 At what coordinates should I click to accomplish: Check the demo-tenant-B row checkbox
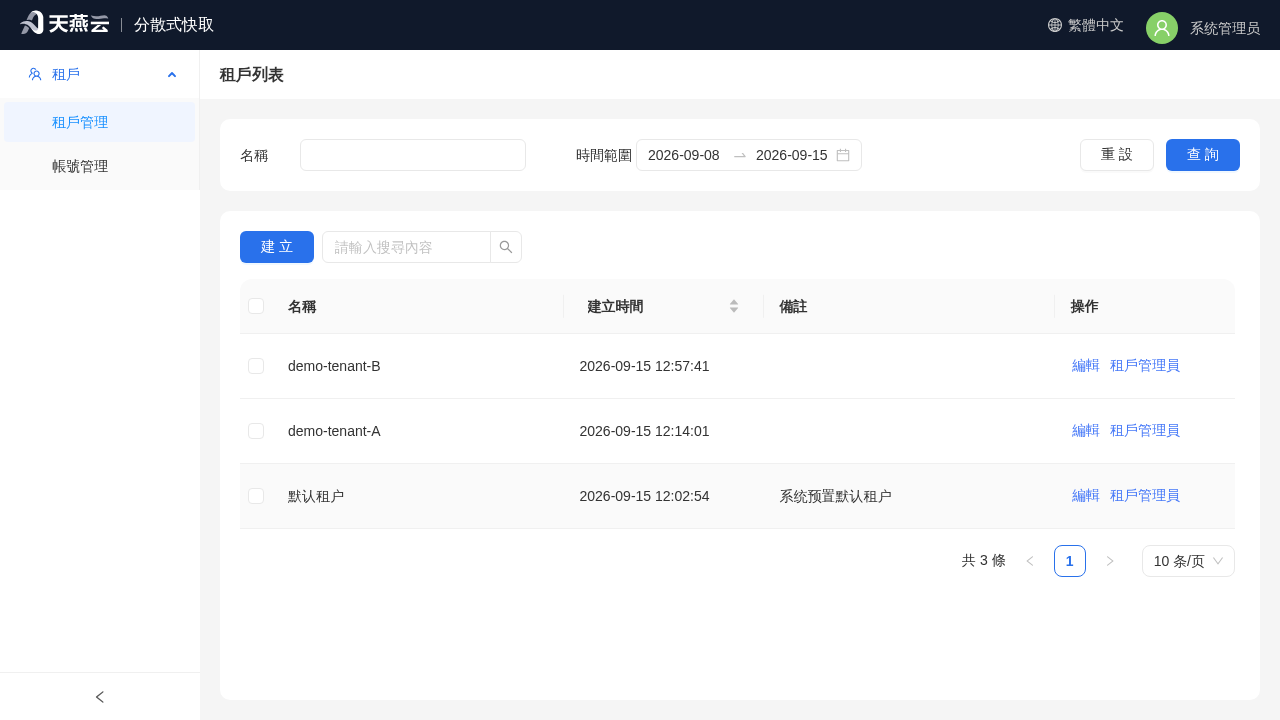256,366
